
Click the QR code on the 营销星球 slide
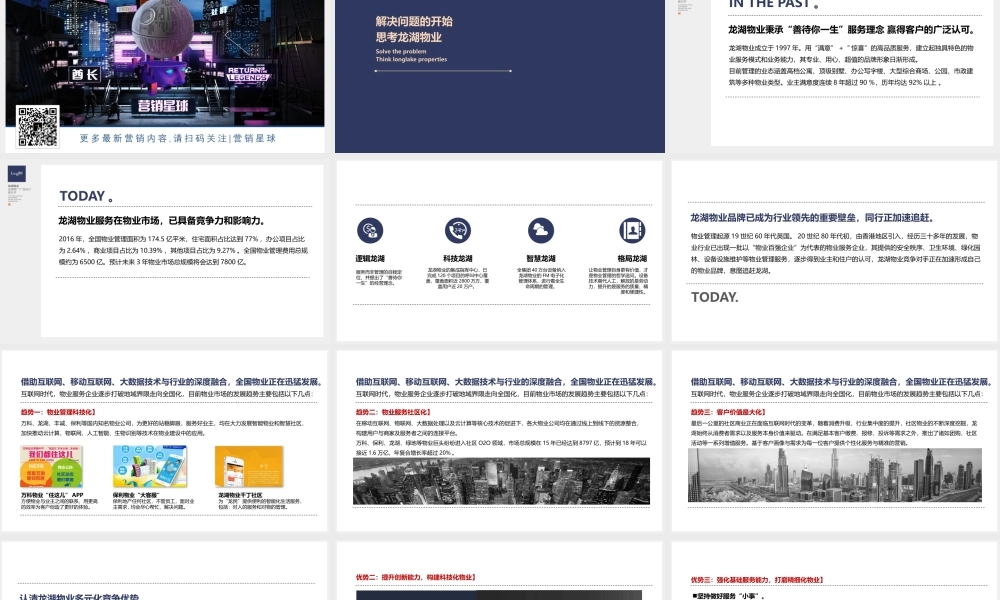(37, 128)
